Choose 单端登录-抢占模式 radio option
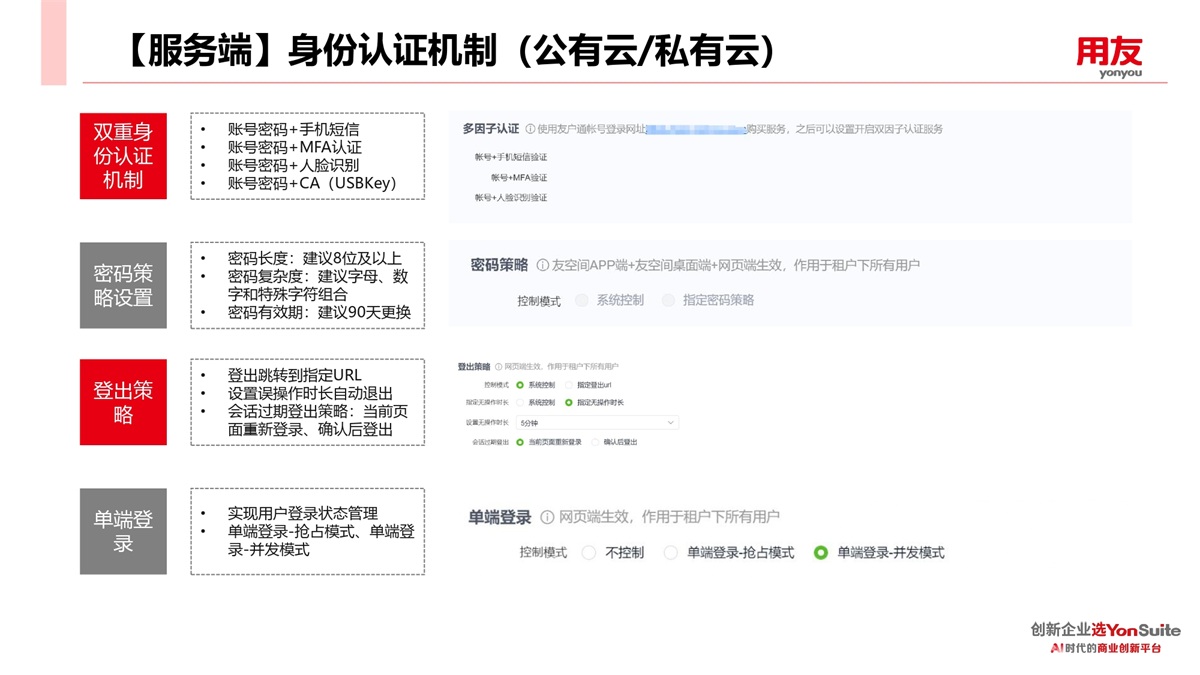1200x675 pixels. click(671, 552)
